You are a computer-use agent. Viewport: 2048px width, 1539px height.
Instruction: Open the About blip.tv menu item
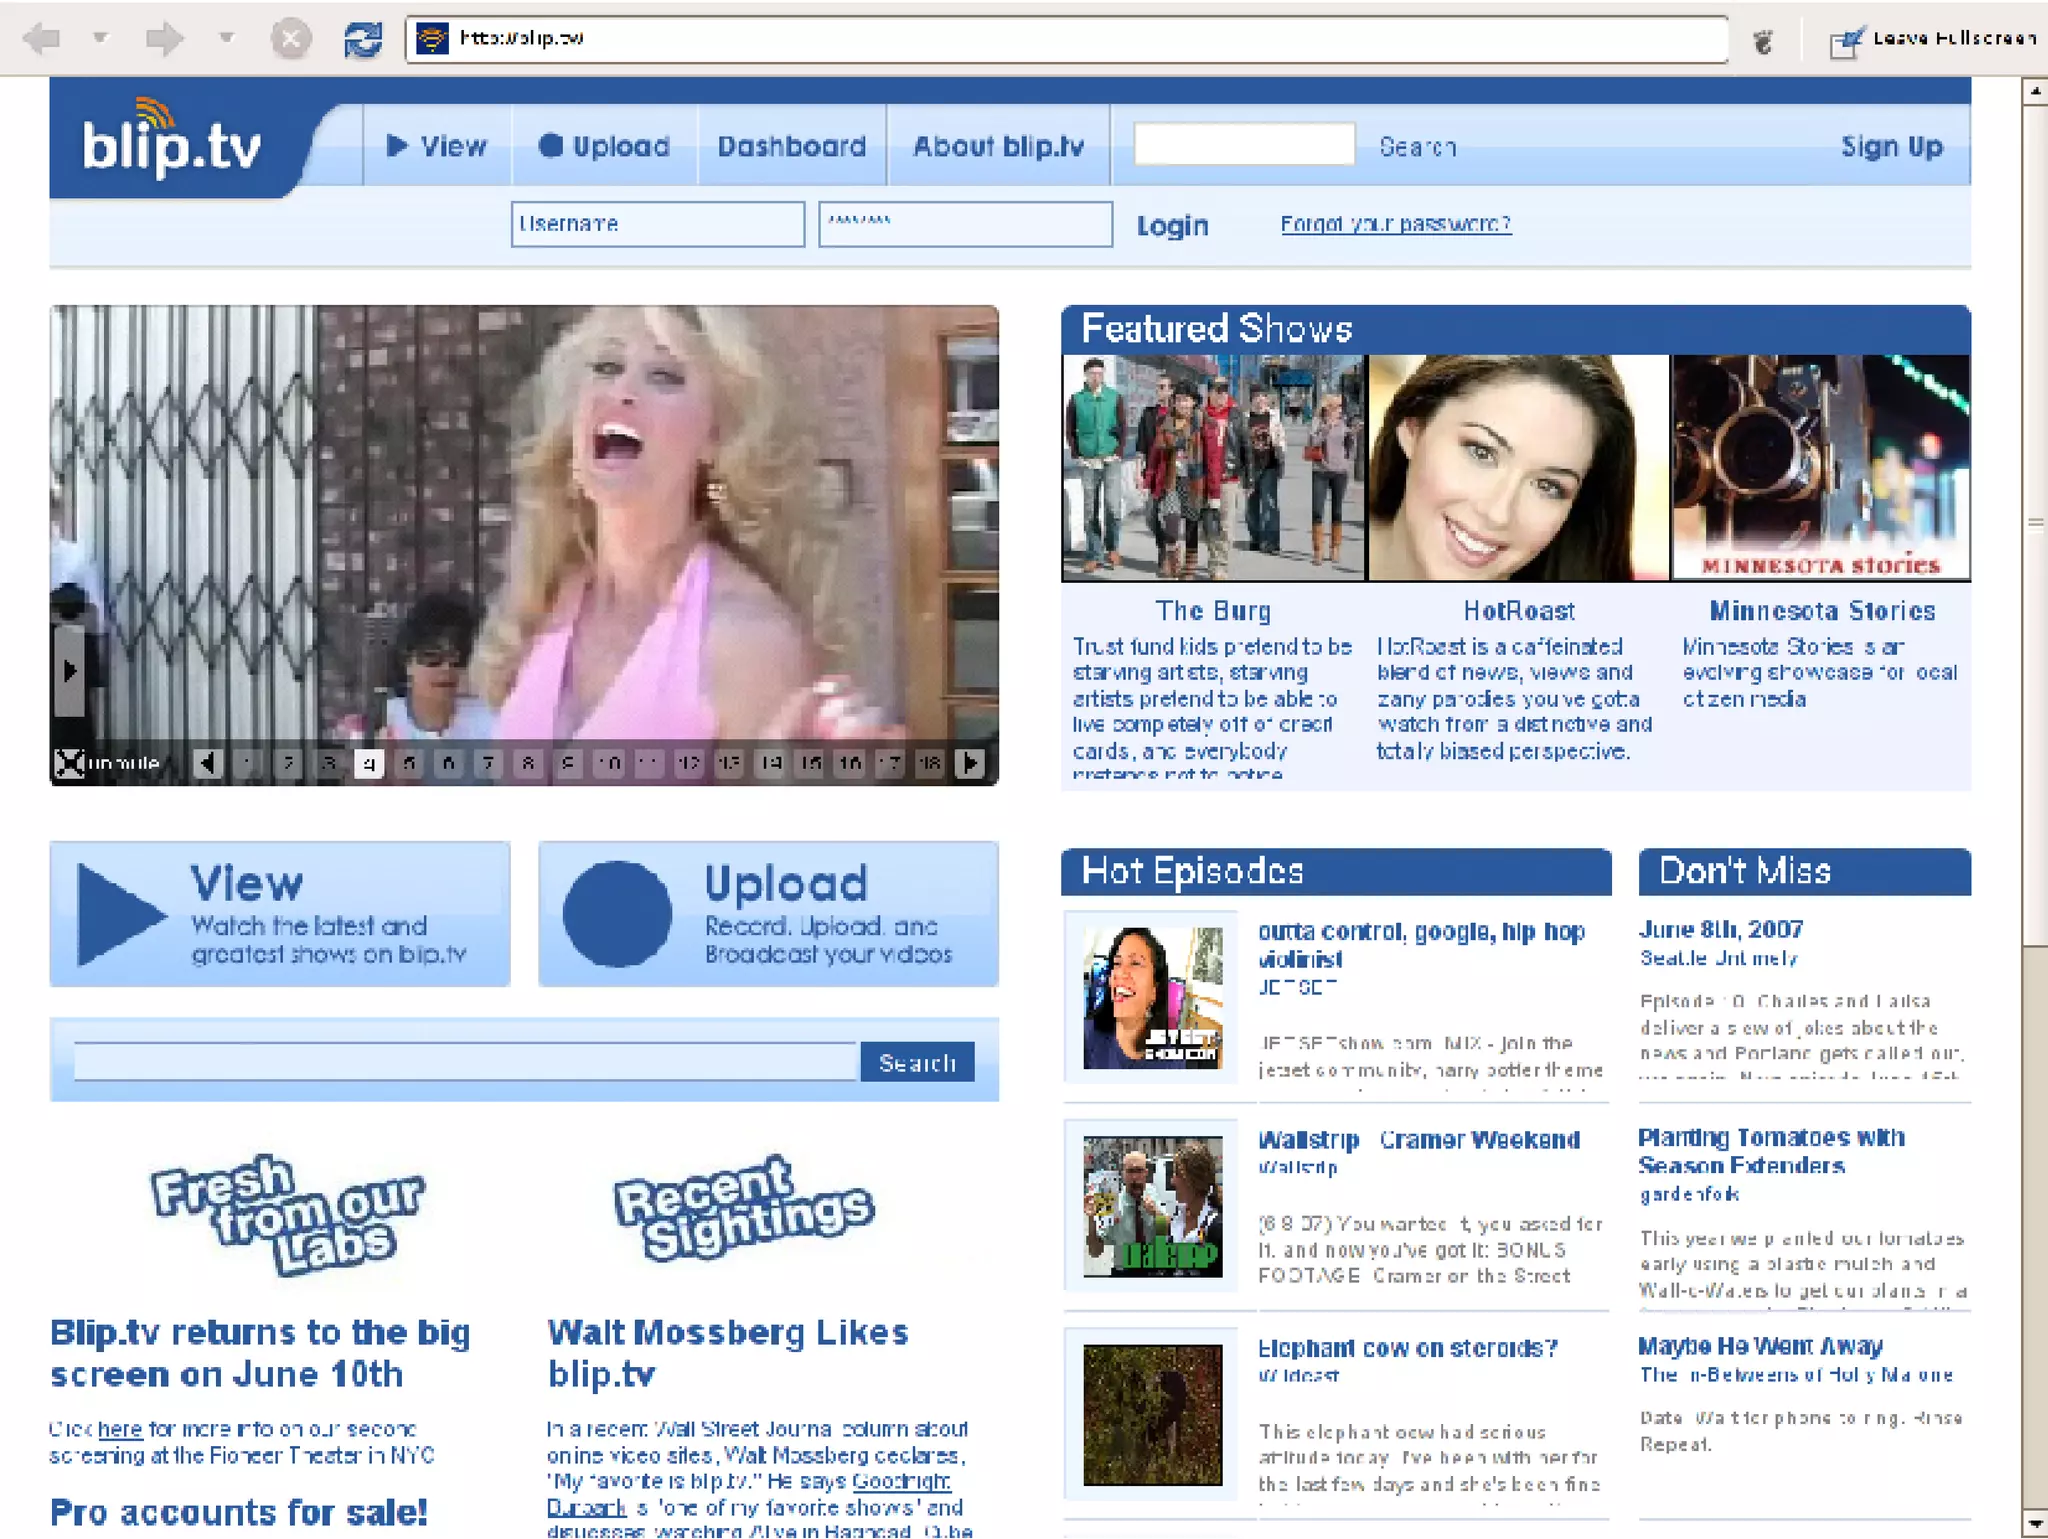pyautogui.click(x=998, y=146)
